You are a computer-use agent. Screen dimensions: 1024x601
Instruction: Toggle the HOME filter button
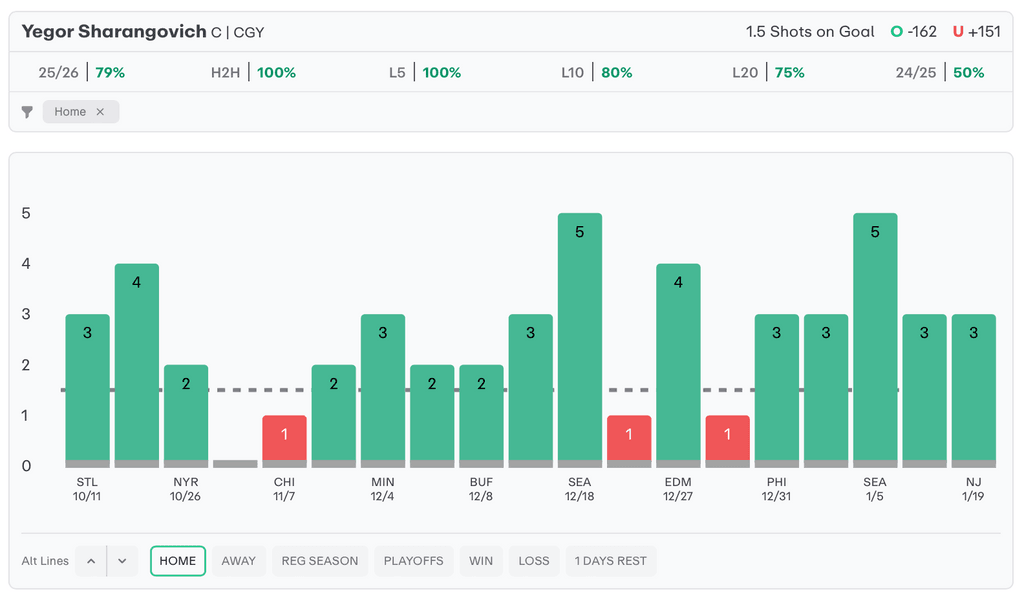pyautogui.click(x=178, y=561)
